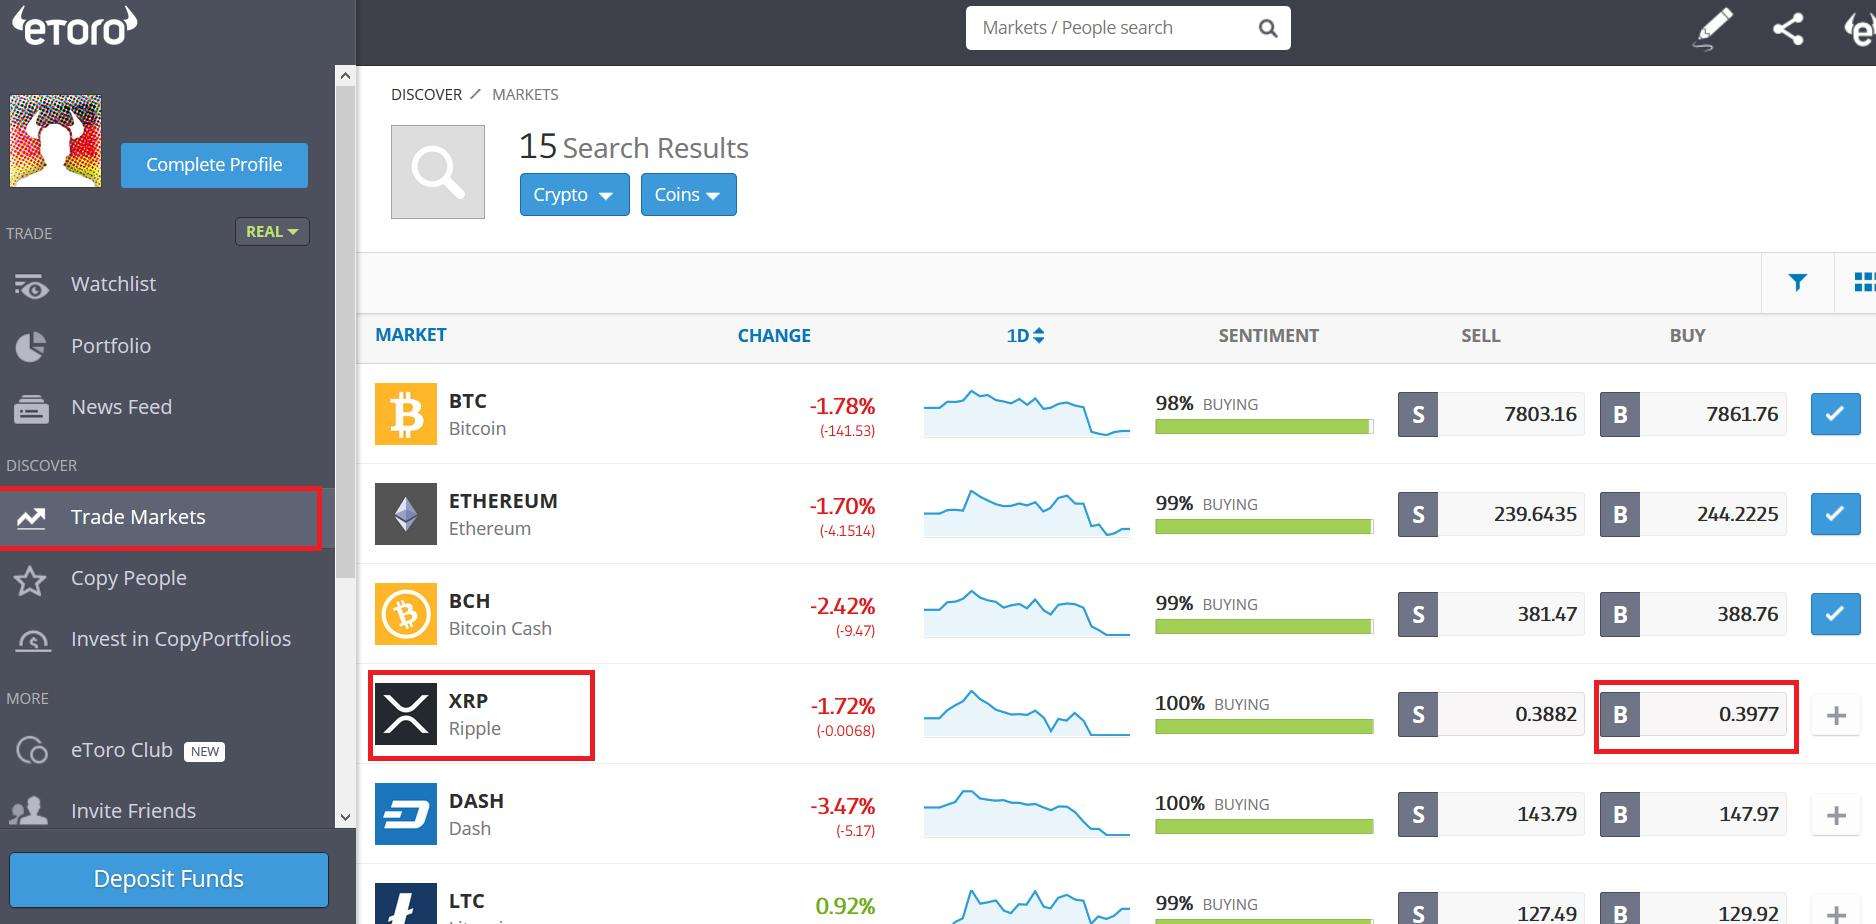
Task: Click the MARKETS breadcrumb text
Action: coord(525,94)
